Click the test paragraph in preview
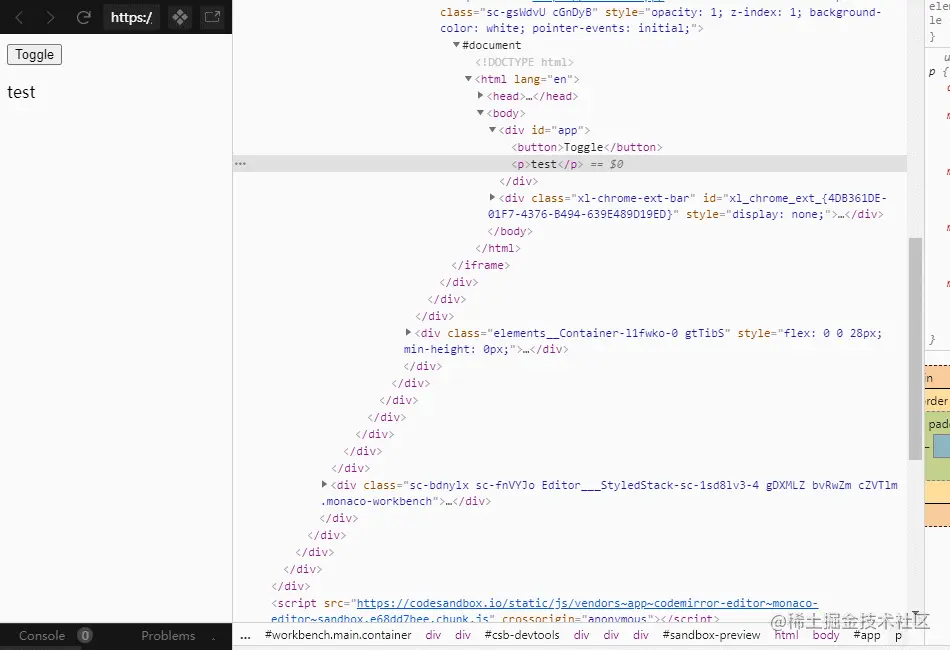This screenshot has height=650, width=950. point(21,92)
